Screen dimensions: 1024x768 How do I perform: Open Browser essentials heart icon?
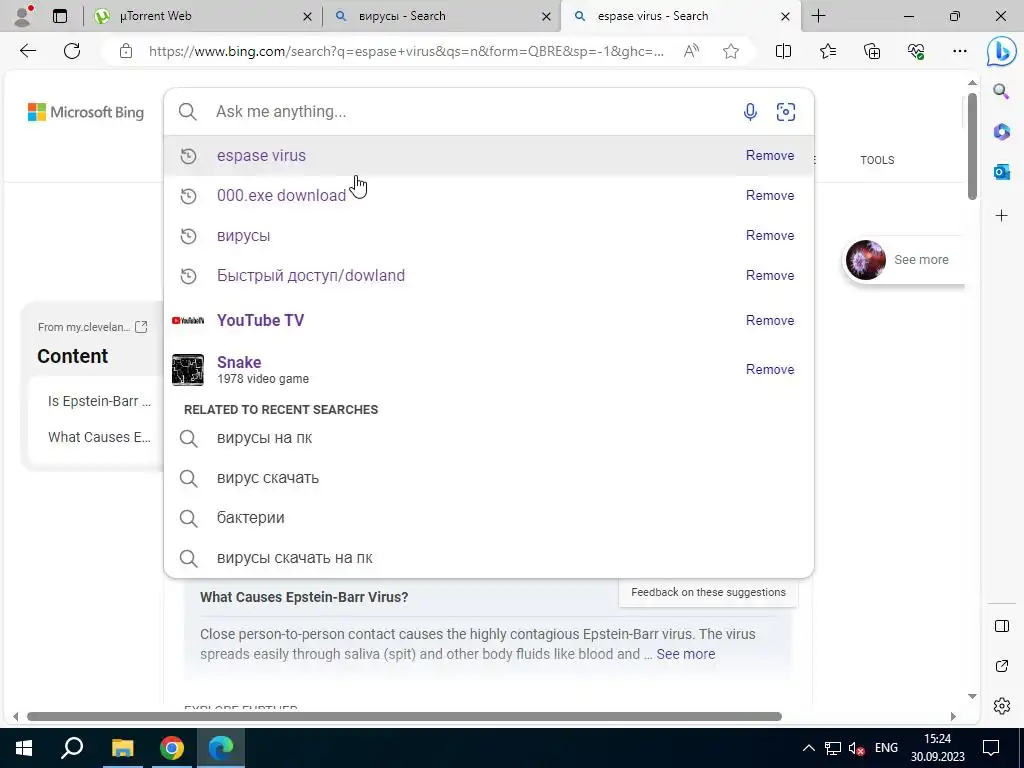pos(916,51)
